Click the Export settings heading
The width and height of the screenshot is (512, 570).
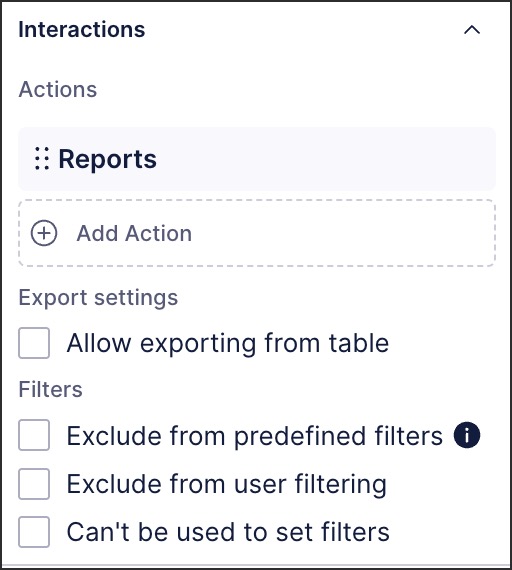click(x=98, y=298)
